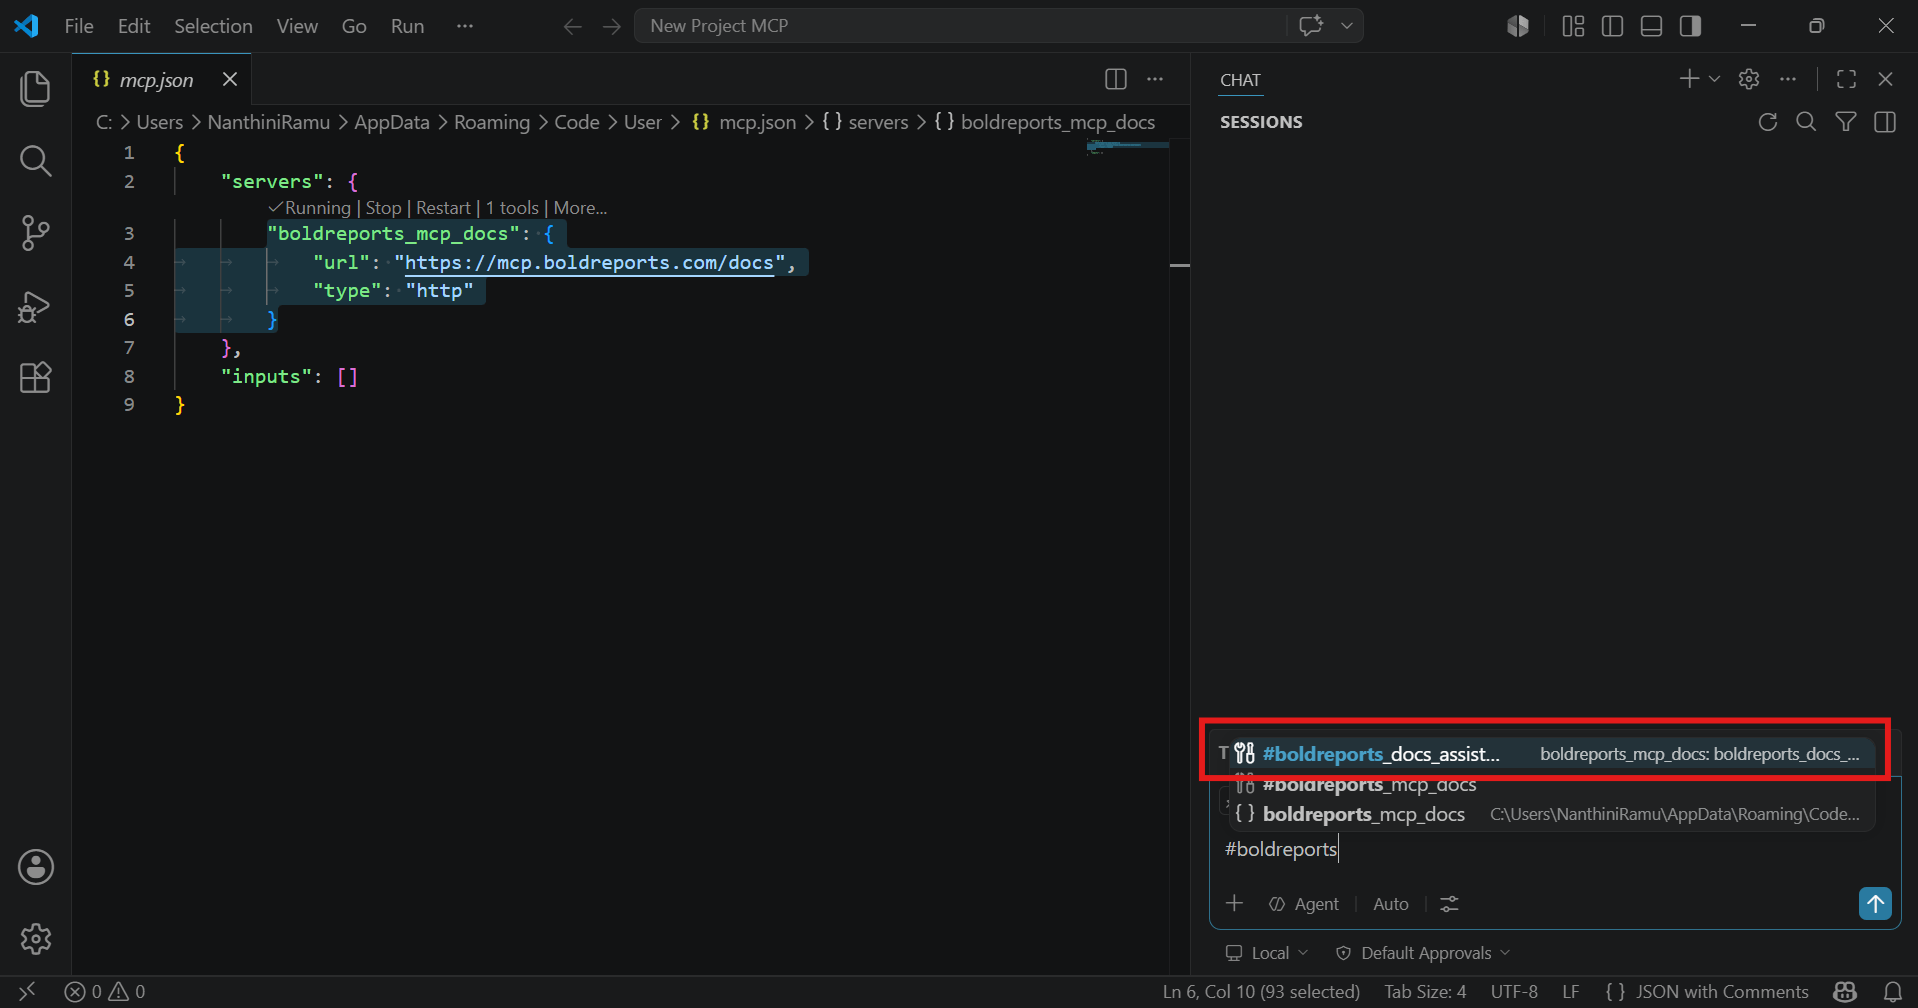Open the Extensions view
Viewport: 1918px width, 1008px height.
click(x=35, y=378)
